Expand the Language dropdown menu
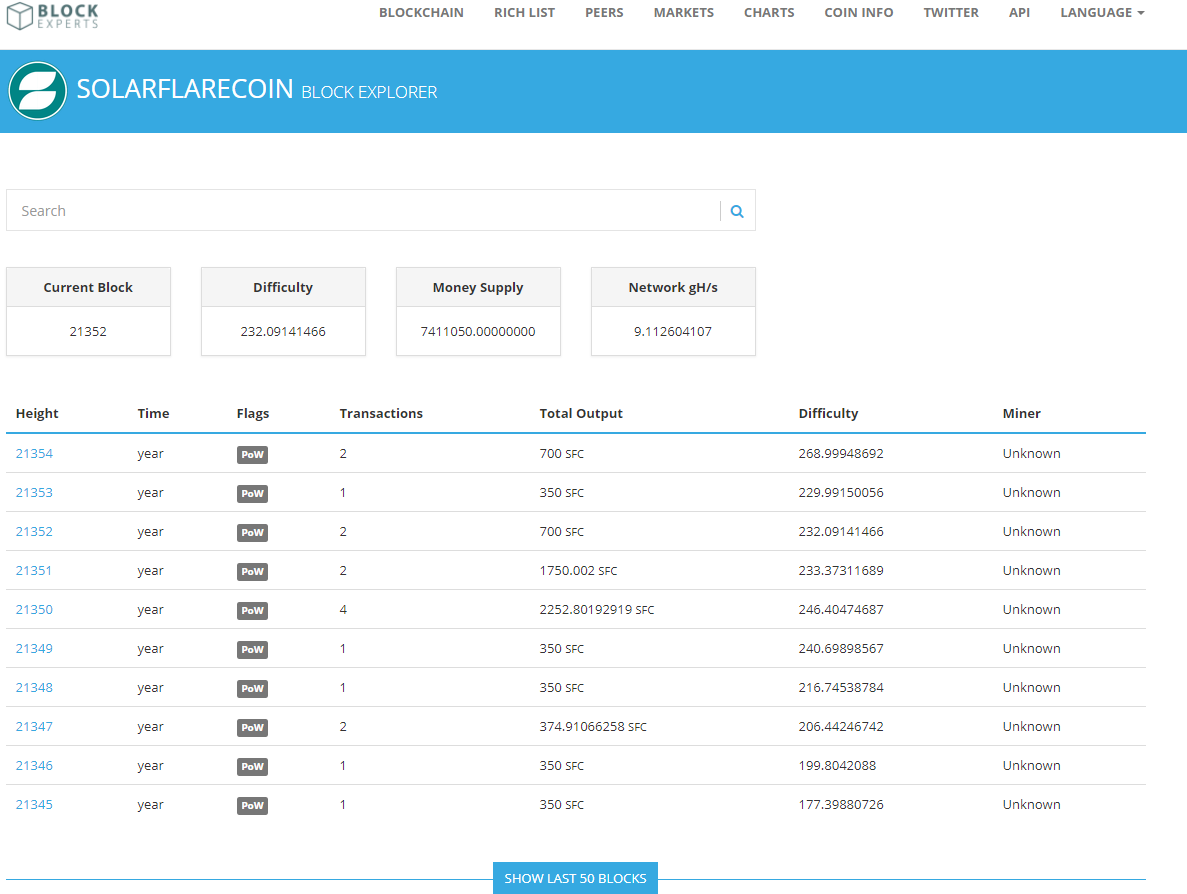Screen dimensions: 1187x894 point(1101,13)
